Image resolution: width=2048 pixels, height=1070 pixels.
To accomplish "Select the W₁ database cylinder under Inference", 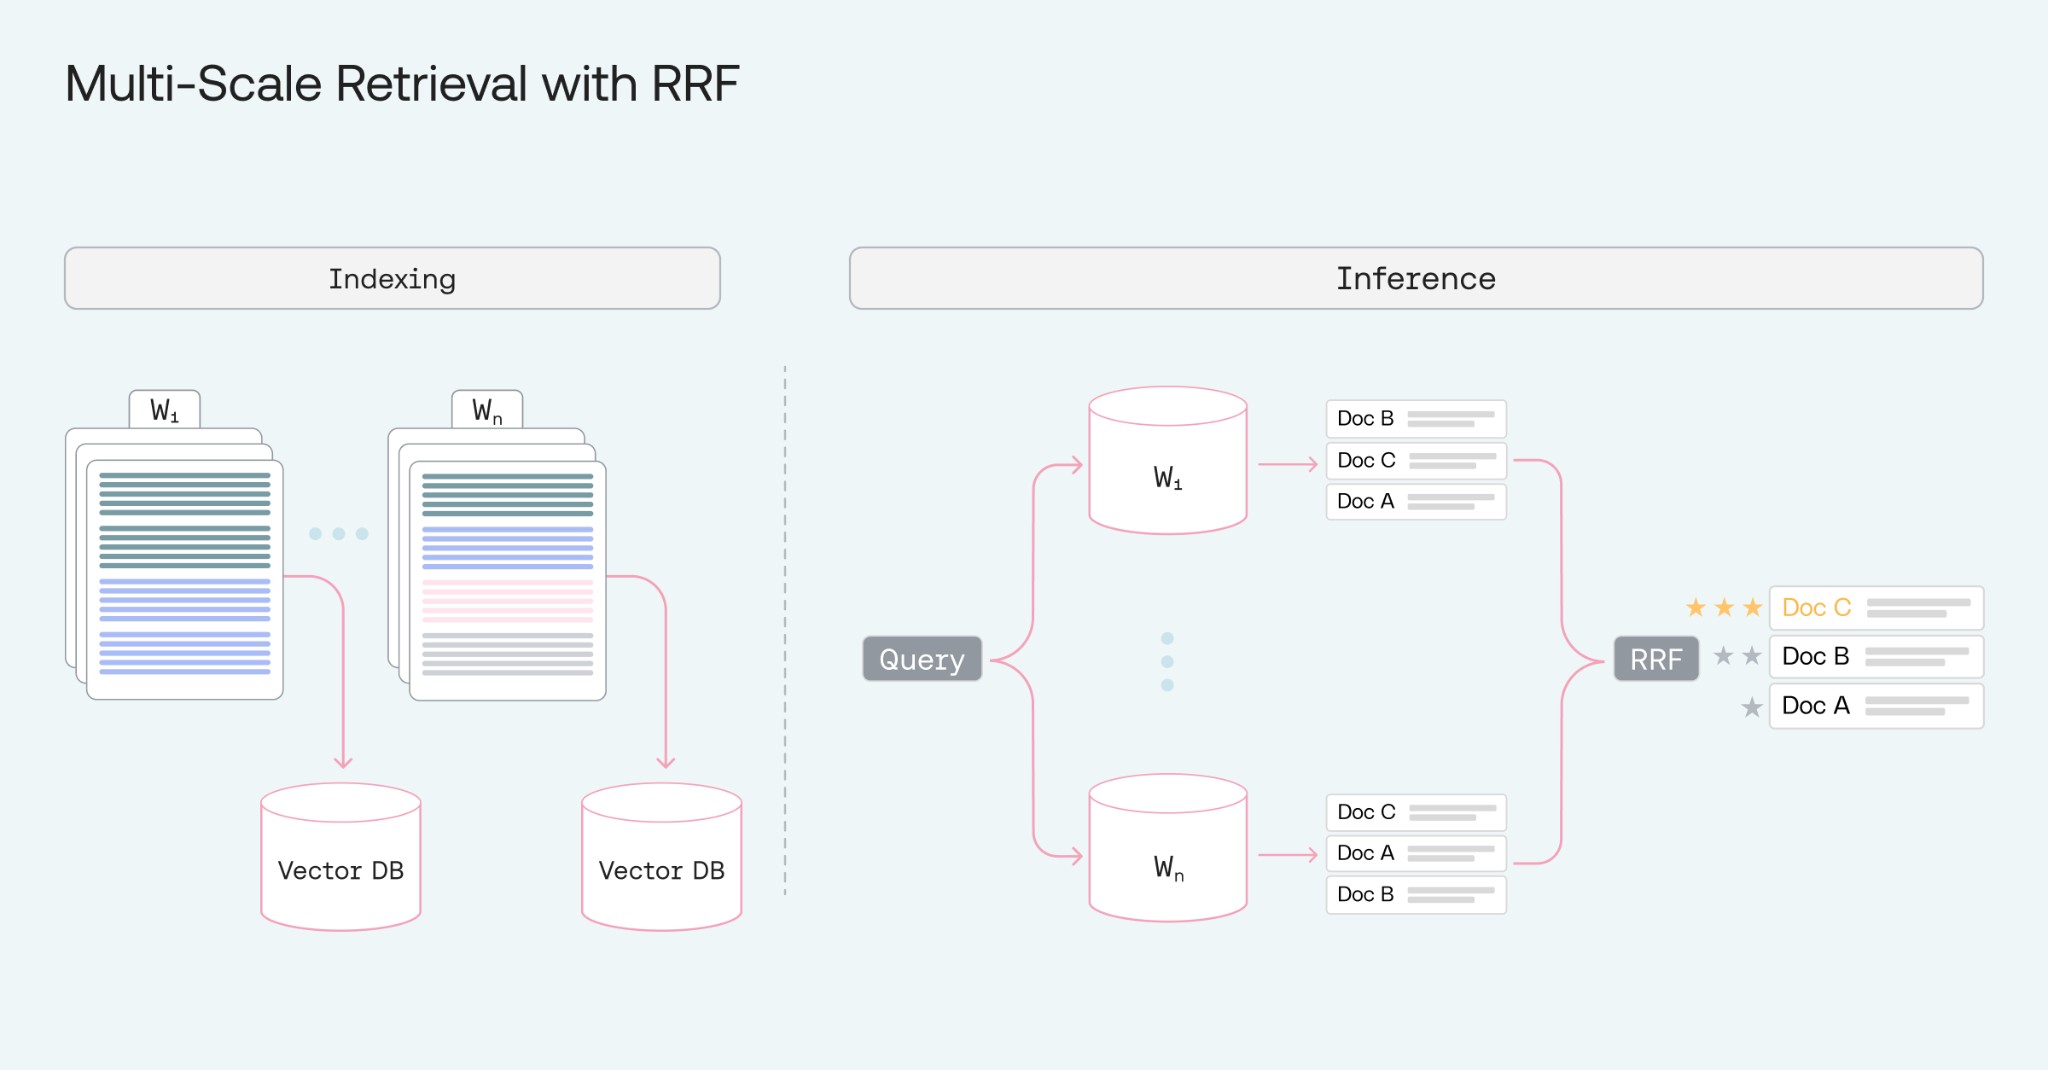I will [x=1168, y=461].
